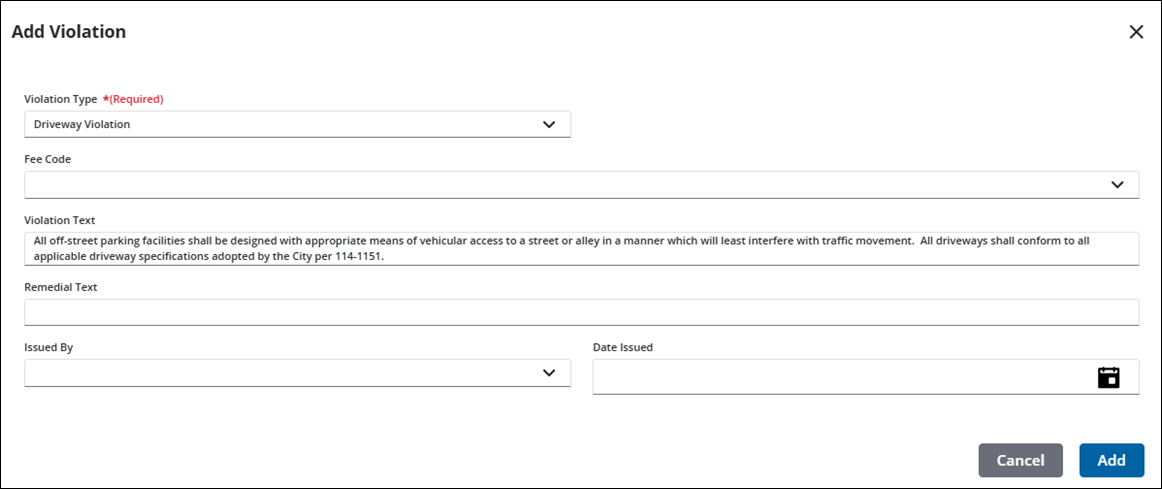Click the Violation Type chevron arrow
1162x489 pixels.
point(548,125)
